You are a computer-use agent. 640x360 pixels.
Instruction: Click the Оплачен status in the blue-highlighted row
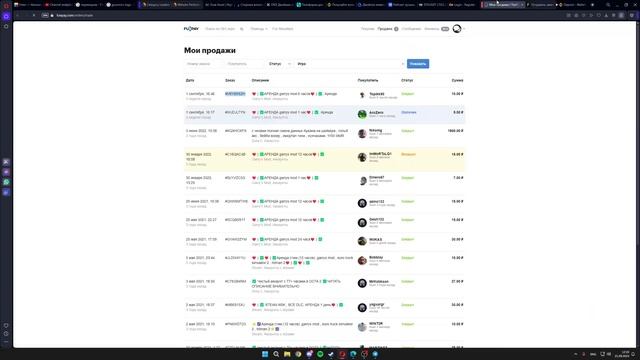409,112
